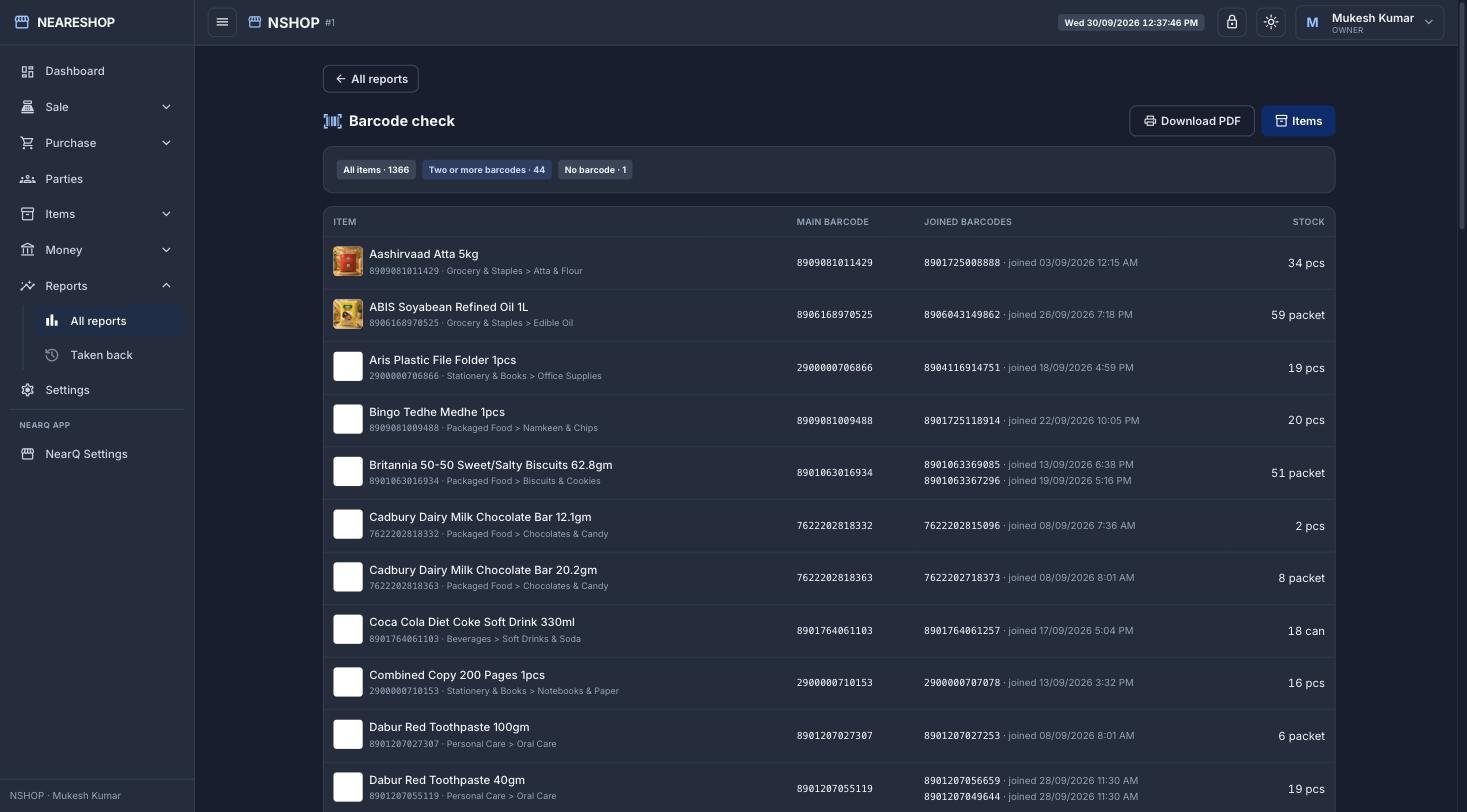Filter by Two or more barcodes
Viewport: 1467px width, 812px height.
(487, 170)
